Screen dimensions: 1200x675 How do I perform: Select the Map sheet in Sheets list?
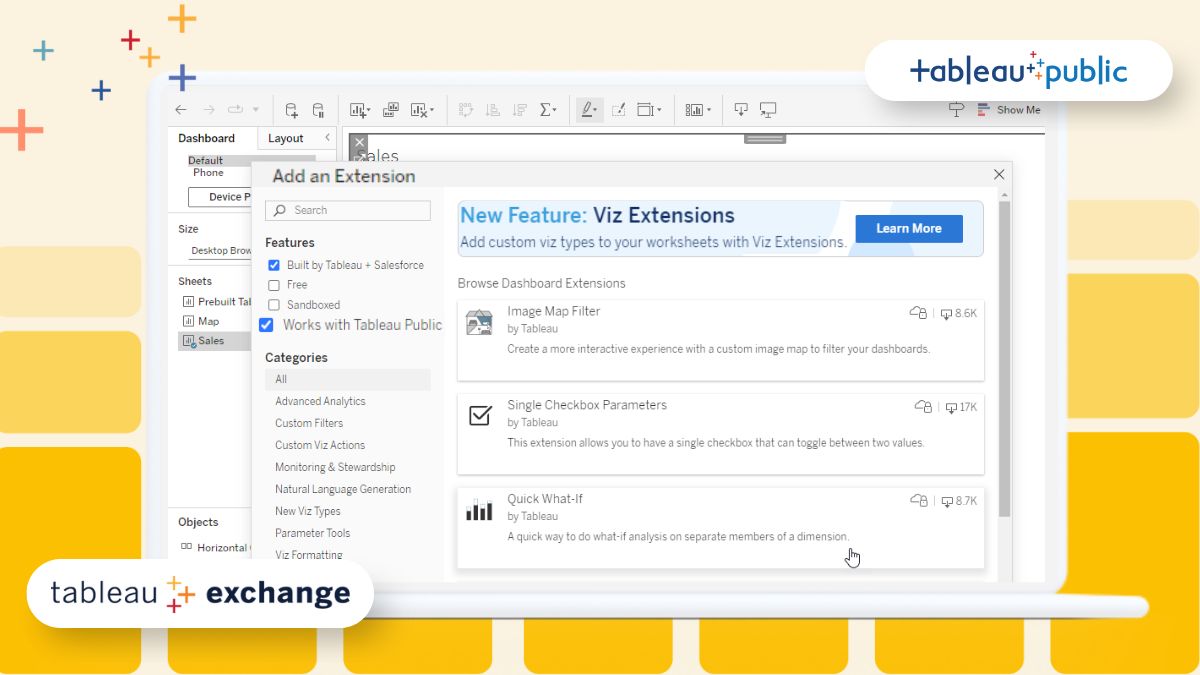(208, 321)
